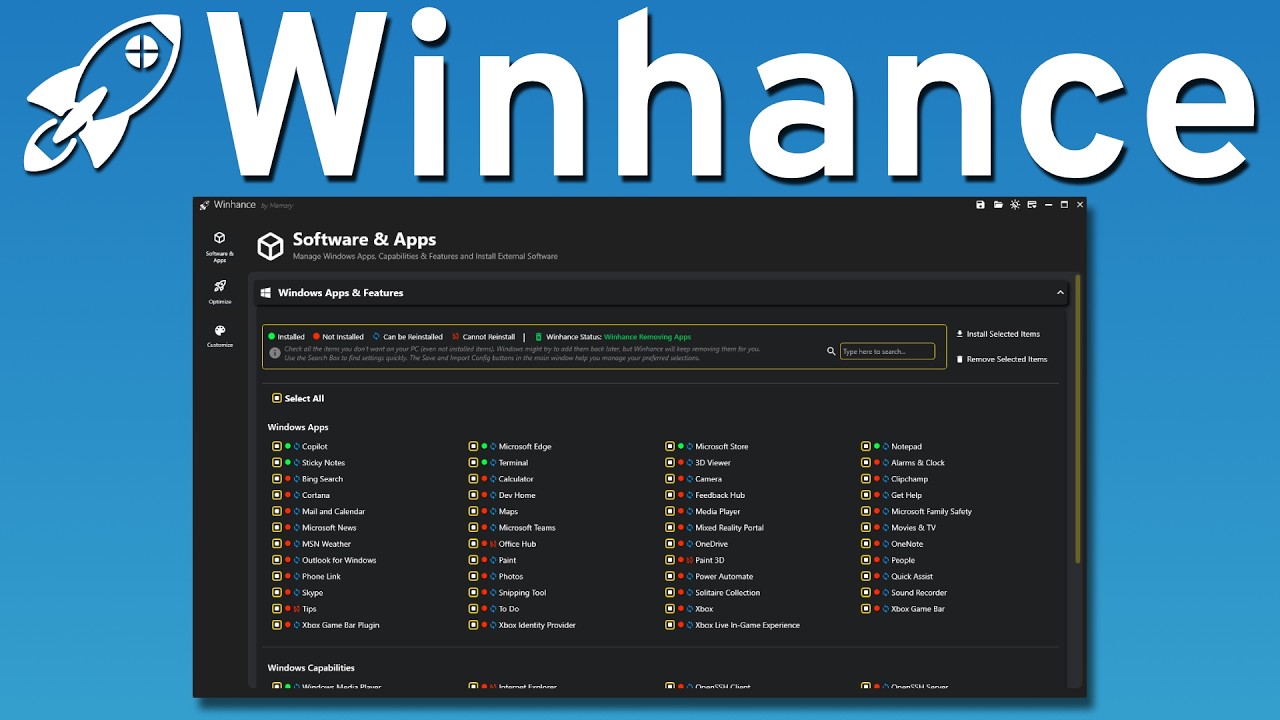The height and width of the screenshot is (720, 1280).
Task: Check the Select All checkbox
Action: (277, 398)
